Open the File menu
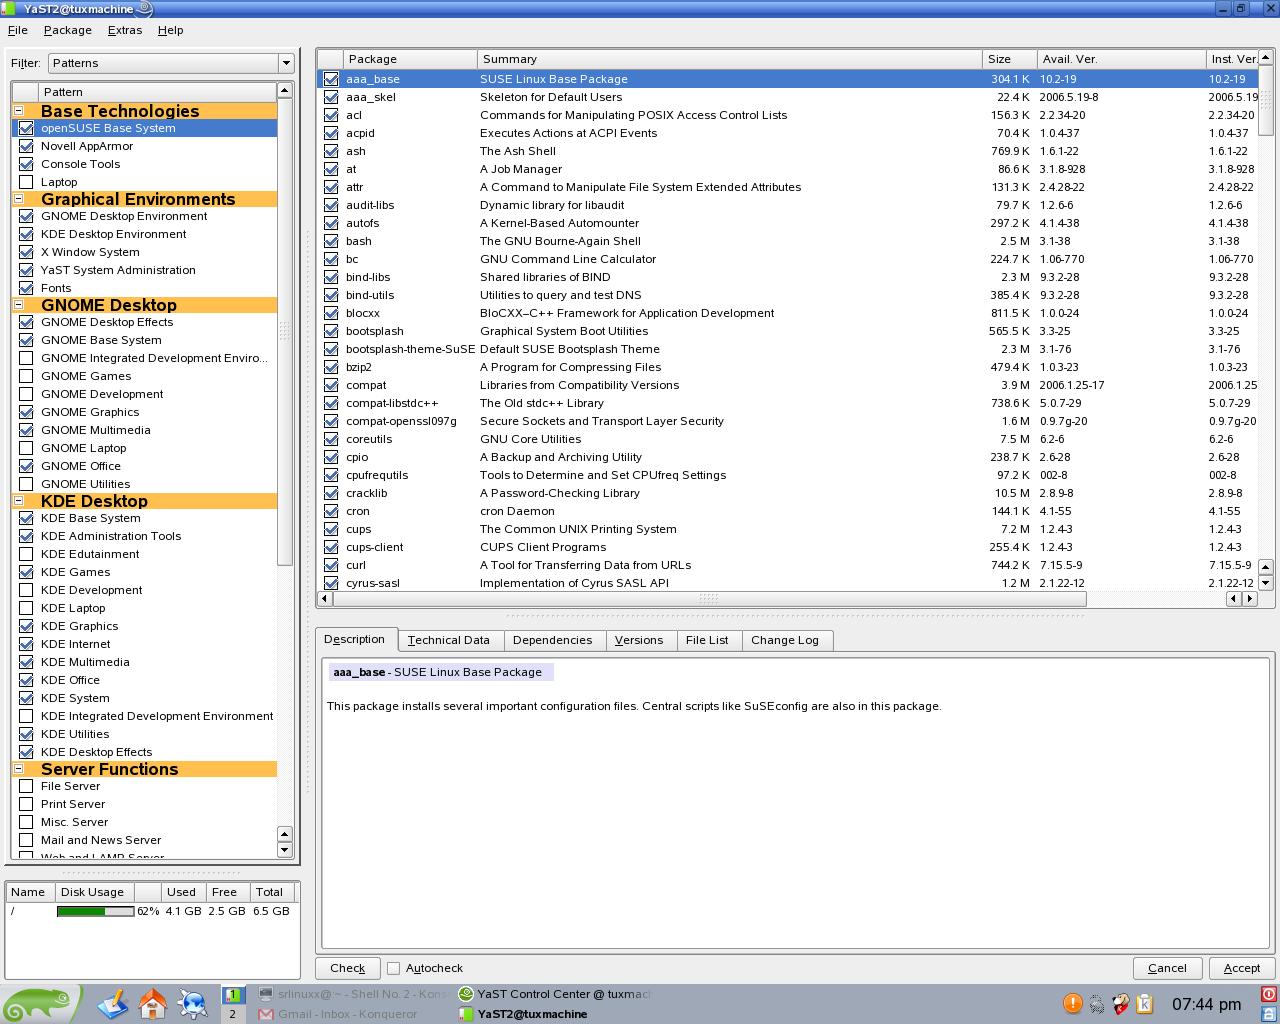Image resolution: width=1280 pixels, height=1024 pixels. (18, 30)
